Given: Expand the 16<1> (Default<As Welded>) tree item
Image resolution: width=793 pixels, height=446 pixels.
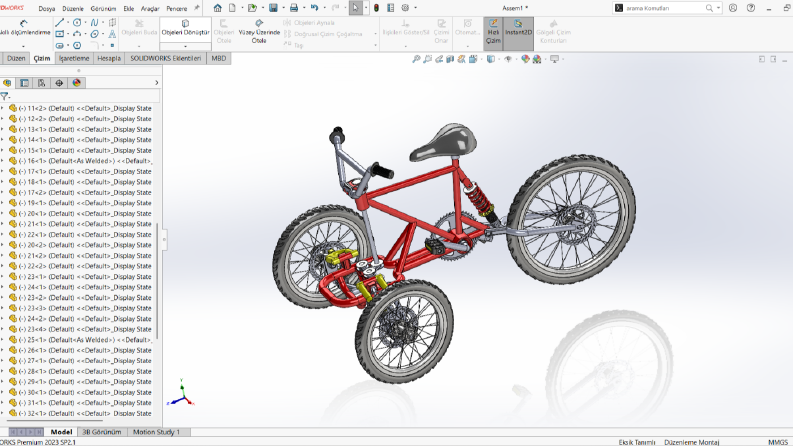Looking at the screenshot, I should coord(3,161).
